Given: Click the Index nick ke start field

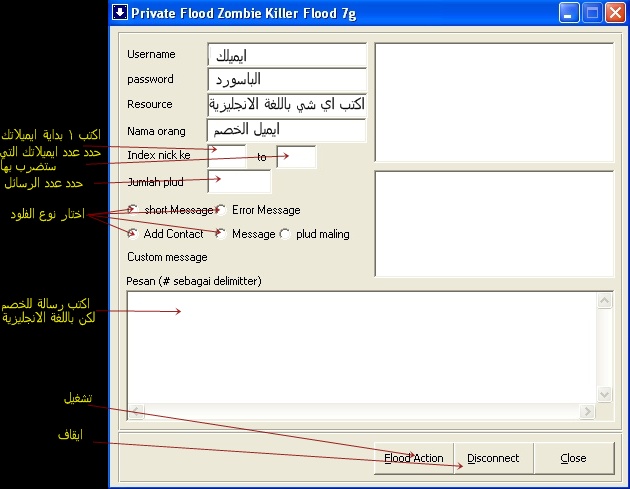Looking at the screenshot, I should (x=227, y=156).
